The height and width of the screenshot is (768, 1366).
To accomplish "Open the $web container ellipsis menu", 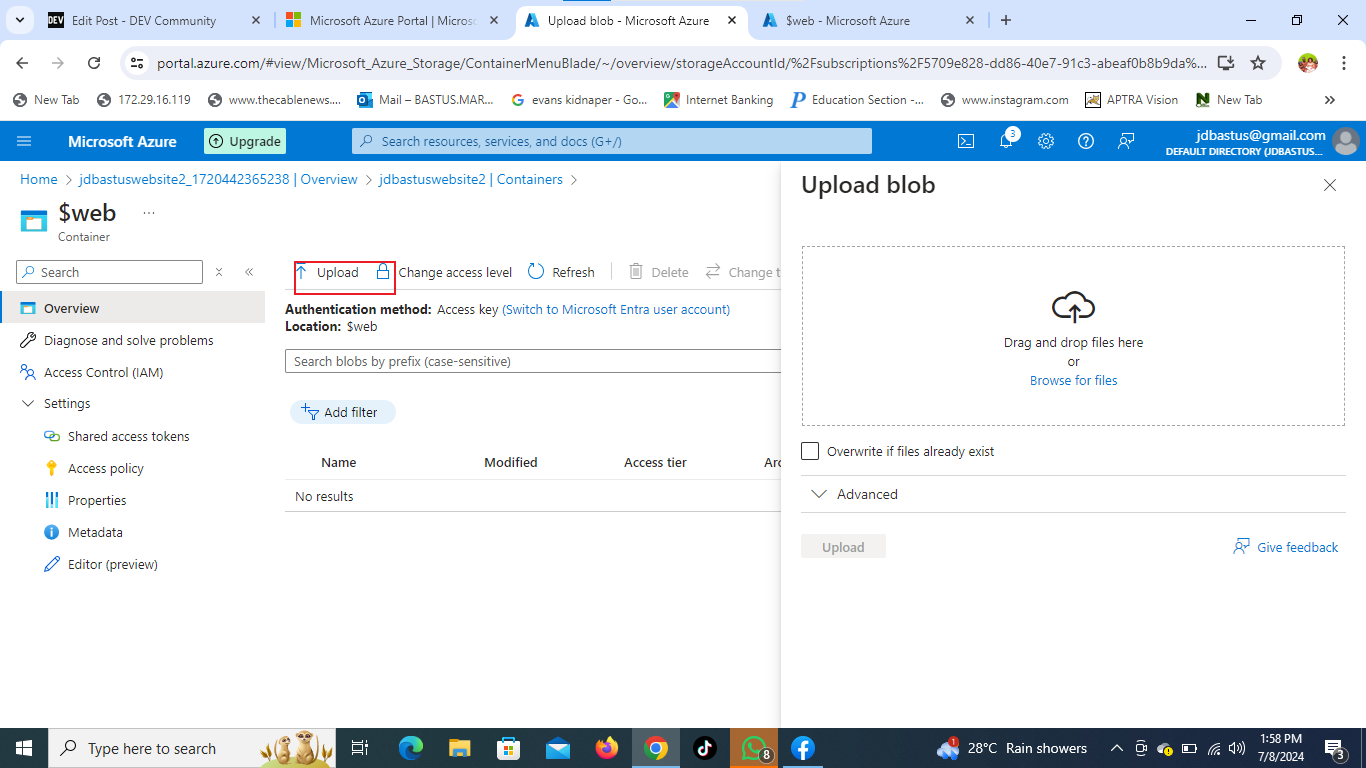I will click(149, 213).
